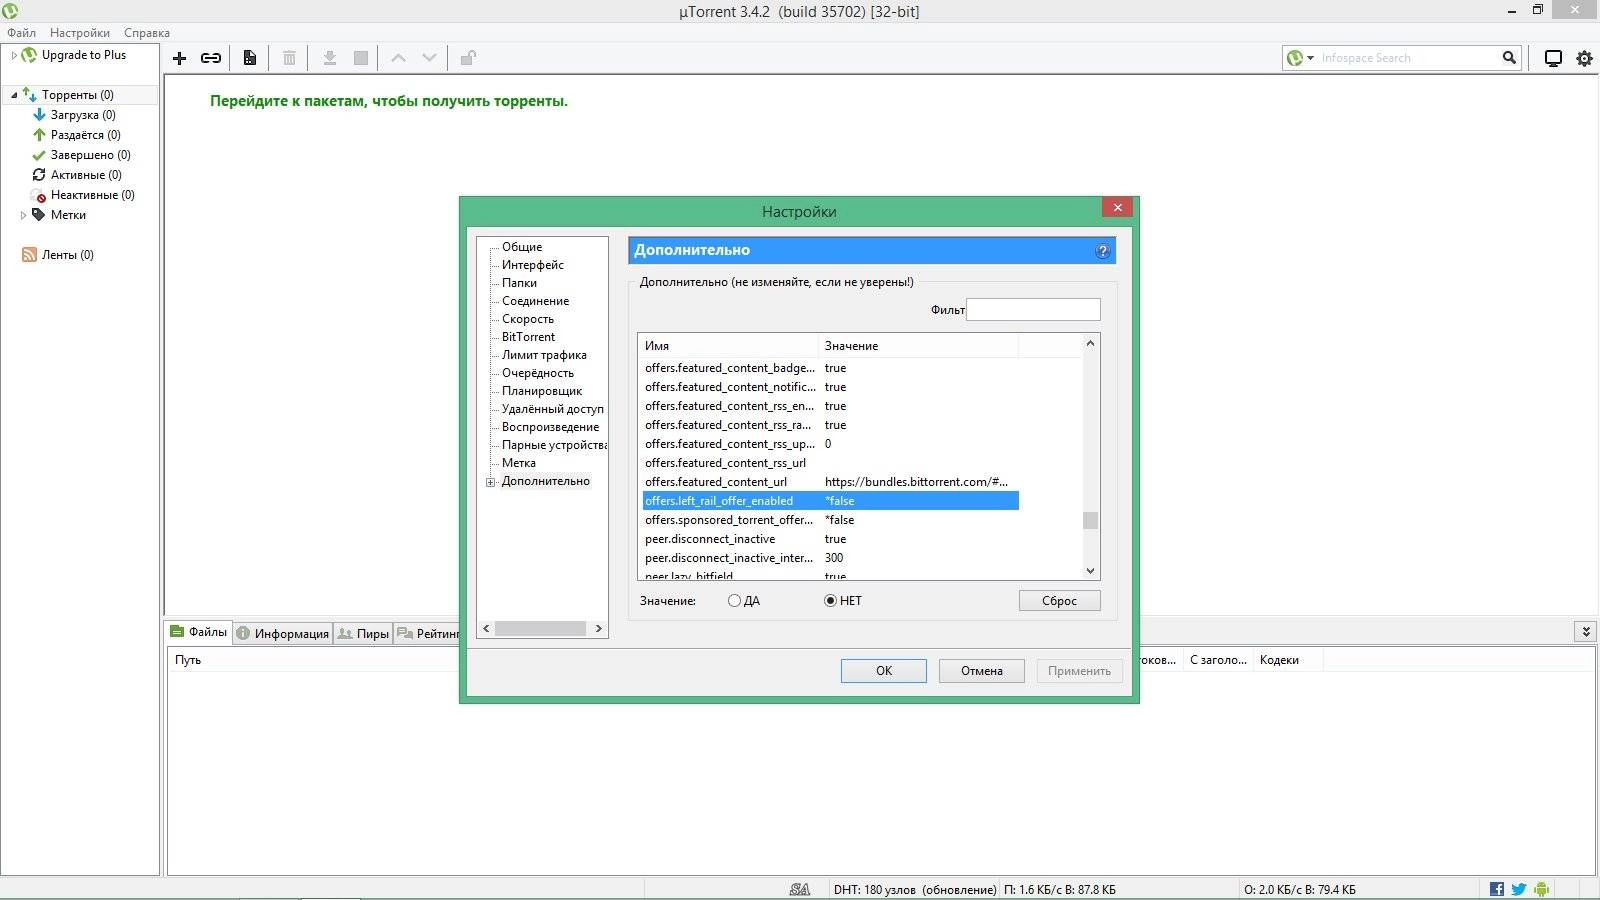Click the Upgrade to Plus logo
This screenshot has width=1600, height=900.
pyautogui.click(x=29, y=55)
